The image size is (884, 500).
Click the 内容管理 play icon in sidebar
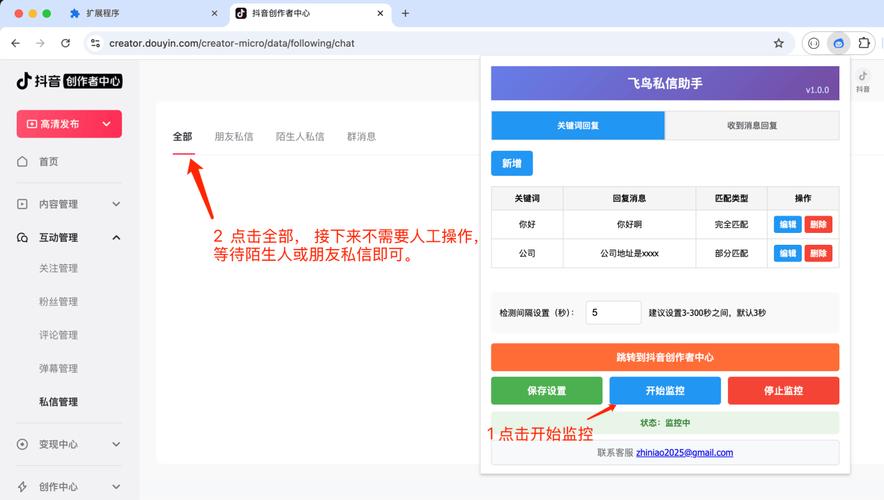coord(23,204)
